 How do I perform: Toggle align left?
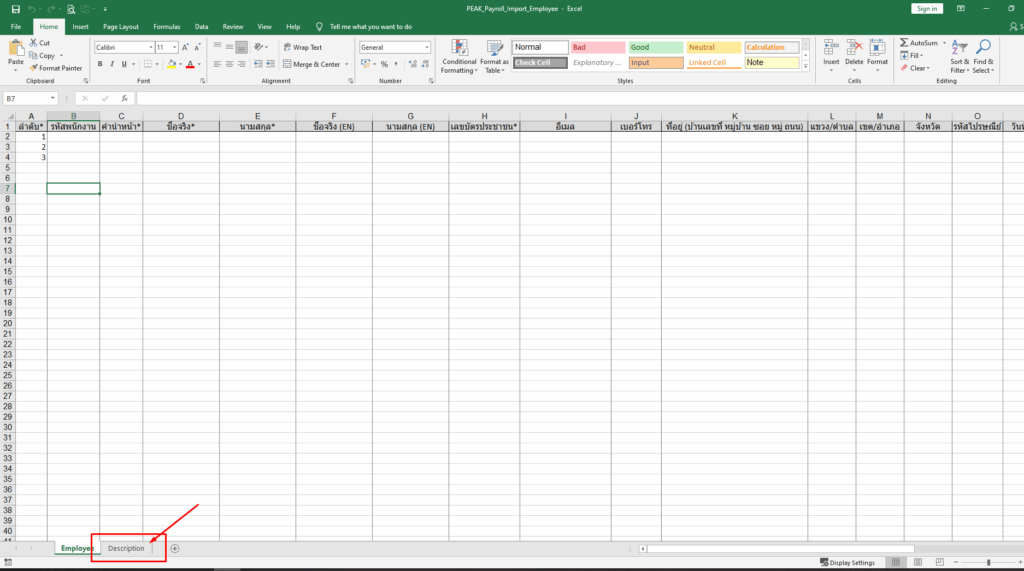click(x=217, y=64)
